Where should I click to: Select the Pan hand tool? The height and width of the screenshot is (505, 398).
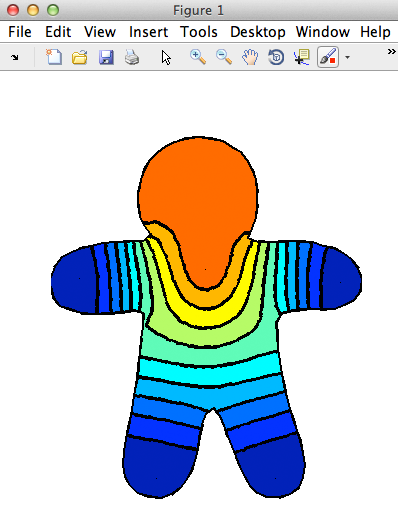point(250,57)
